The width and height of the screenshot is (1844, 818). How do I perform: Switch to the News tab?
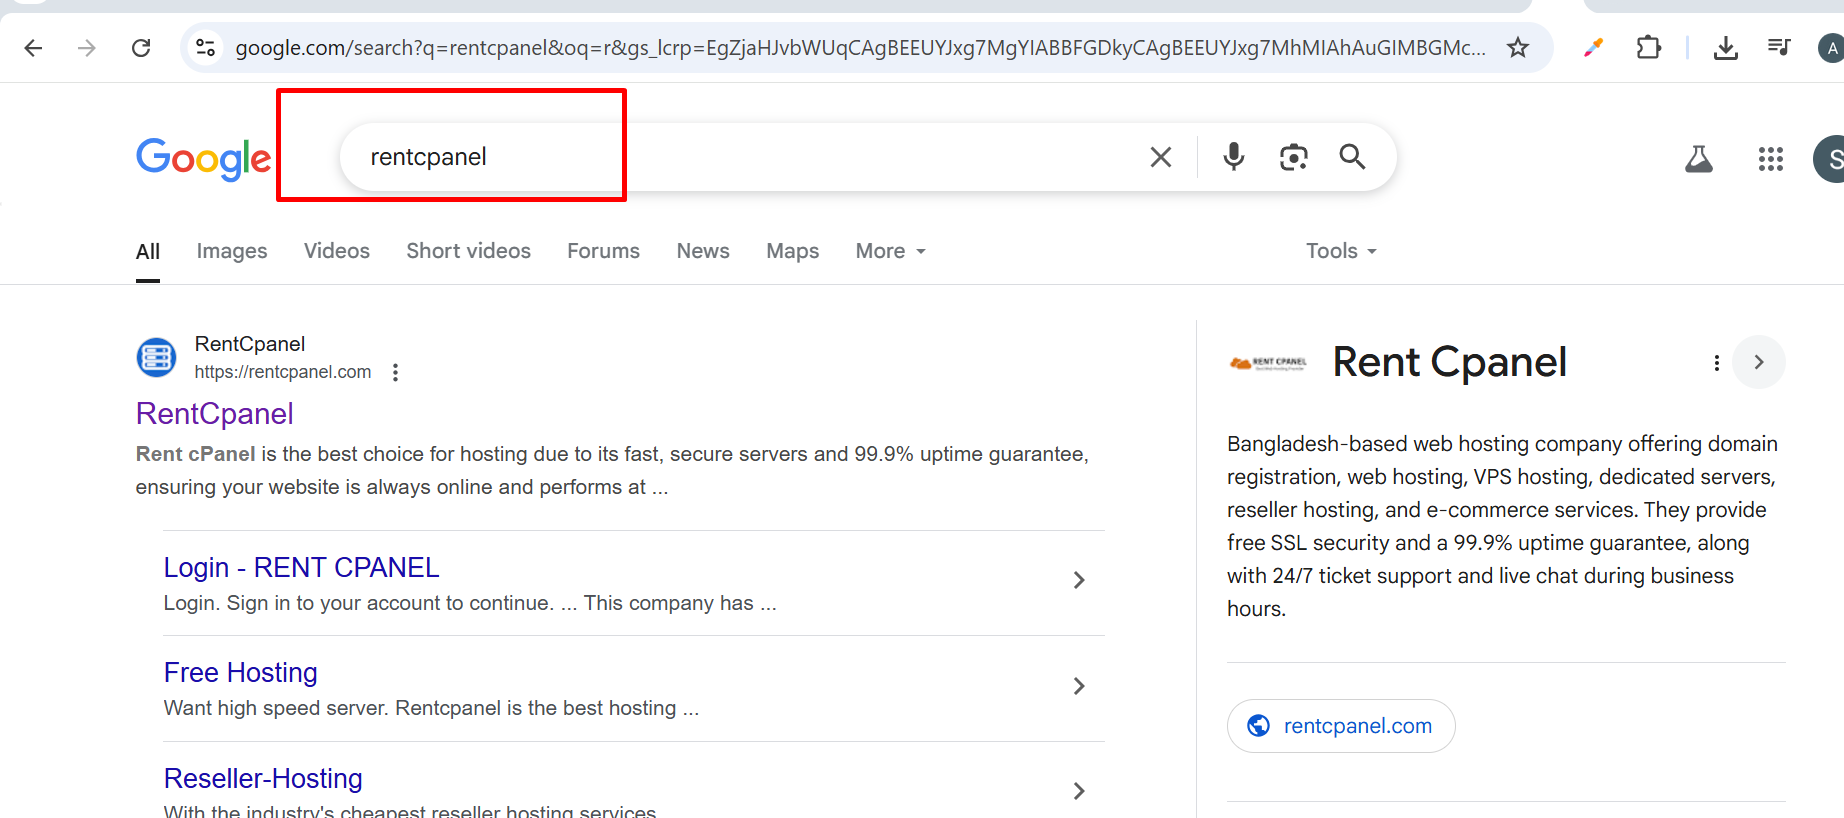[703, 251]
